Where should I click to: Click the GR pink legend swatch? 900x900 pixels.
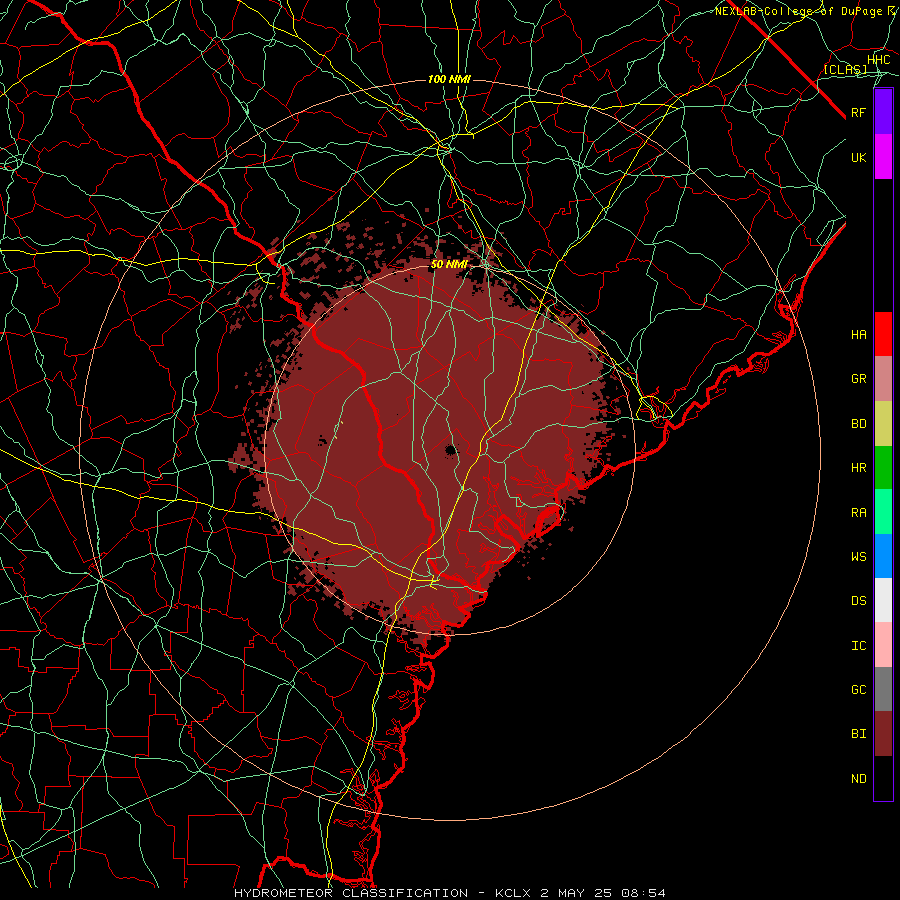coord(883,379)
